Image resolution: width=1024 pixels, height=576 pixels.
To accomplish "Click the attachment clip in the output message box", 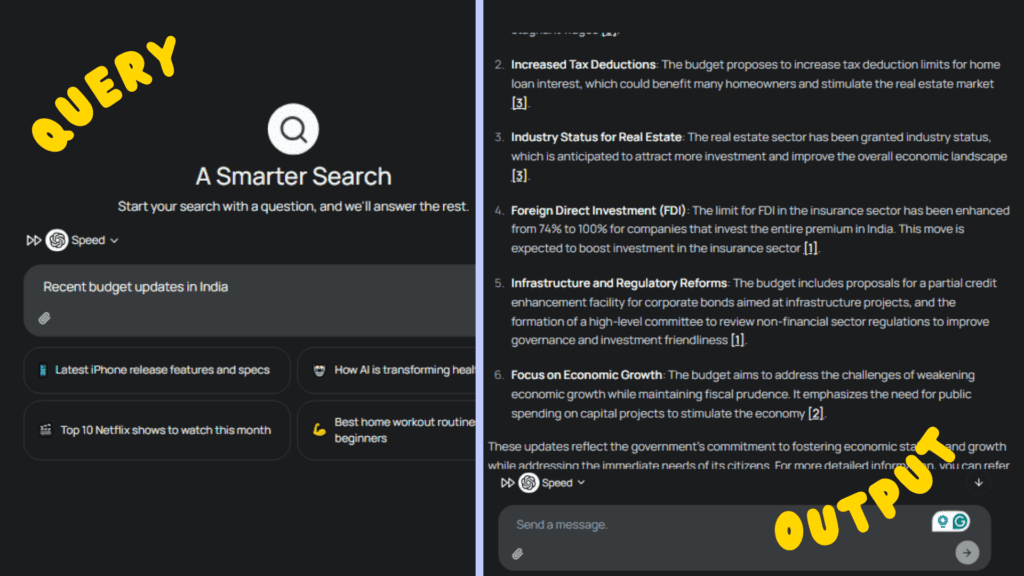I will click(518, 552).
